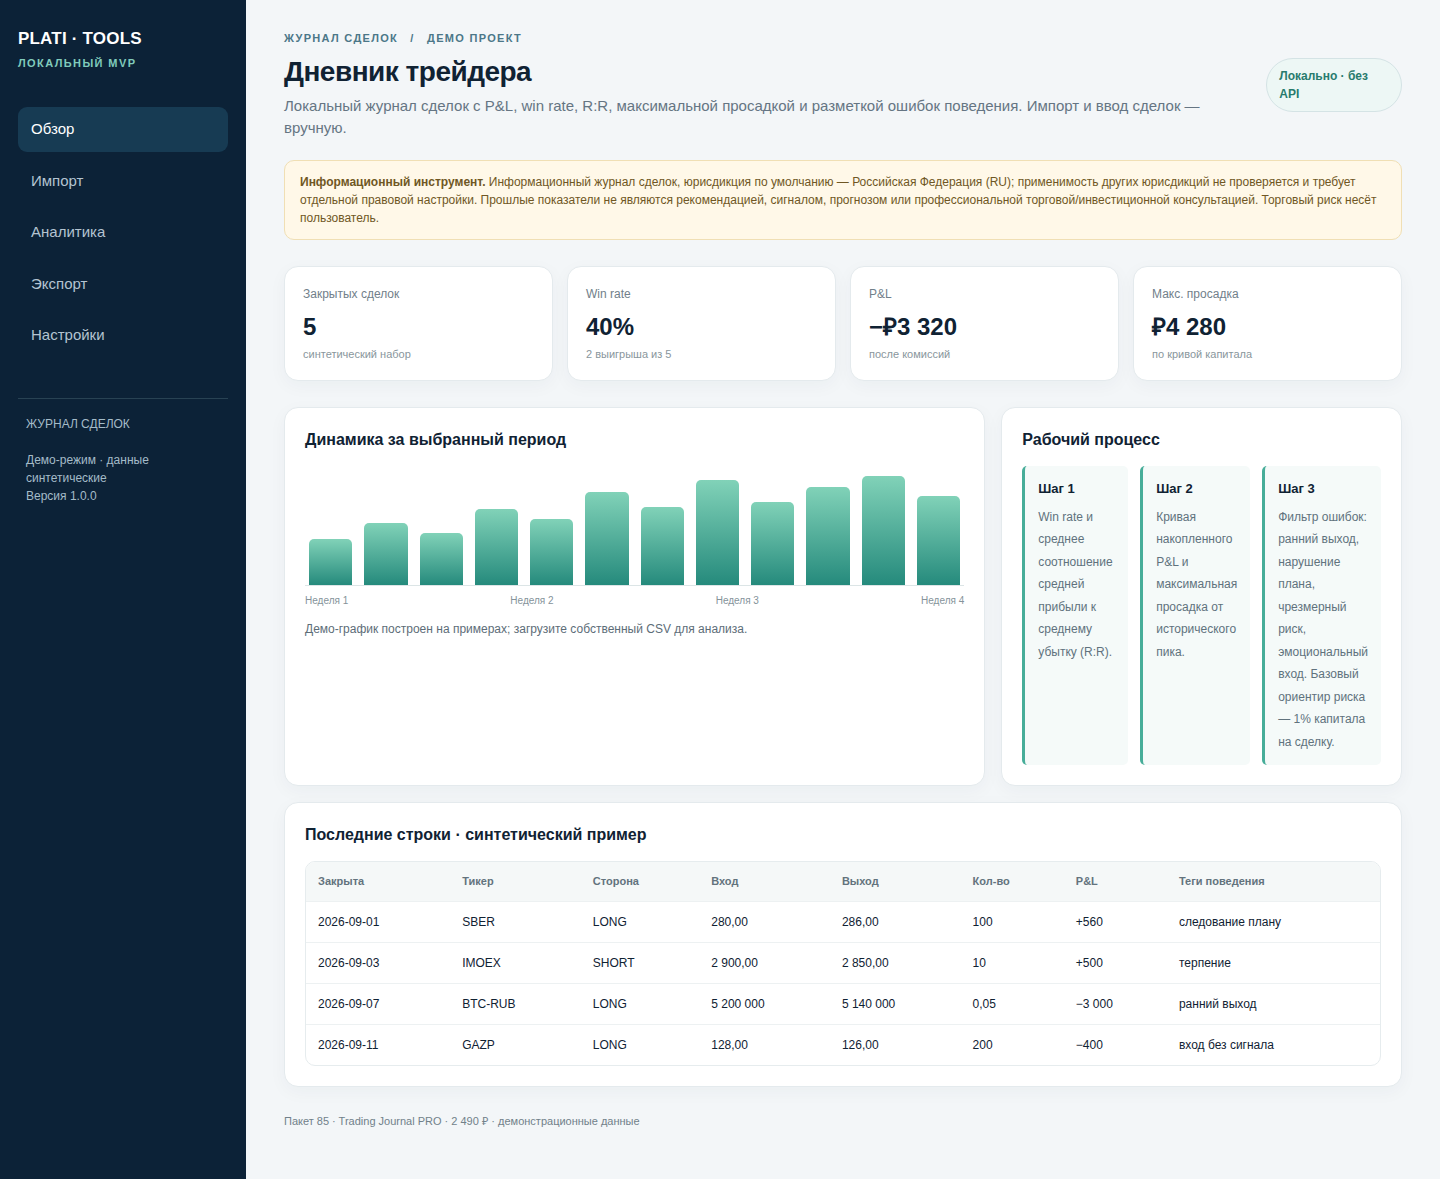1440x1179 pixels.
Task: Select the Win rate 40% card
Action: 701,323
